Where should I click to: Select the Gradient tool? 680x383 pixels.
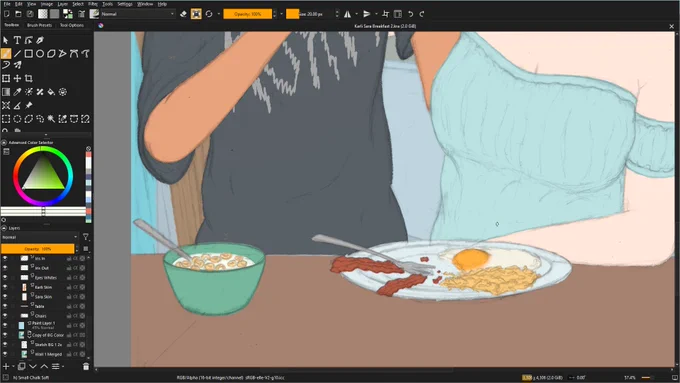tap(6, 92)
